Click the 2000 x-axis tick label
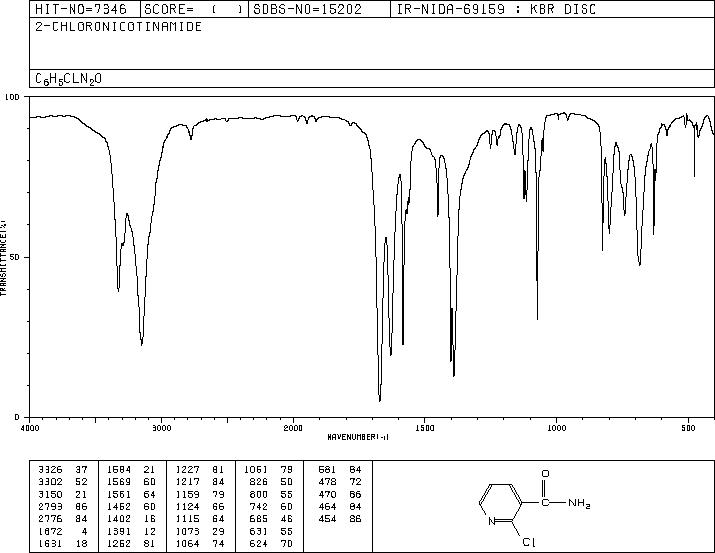 point(293,428)
